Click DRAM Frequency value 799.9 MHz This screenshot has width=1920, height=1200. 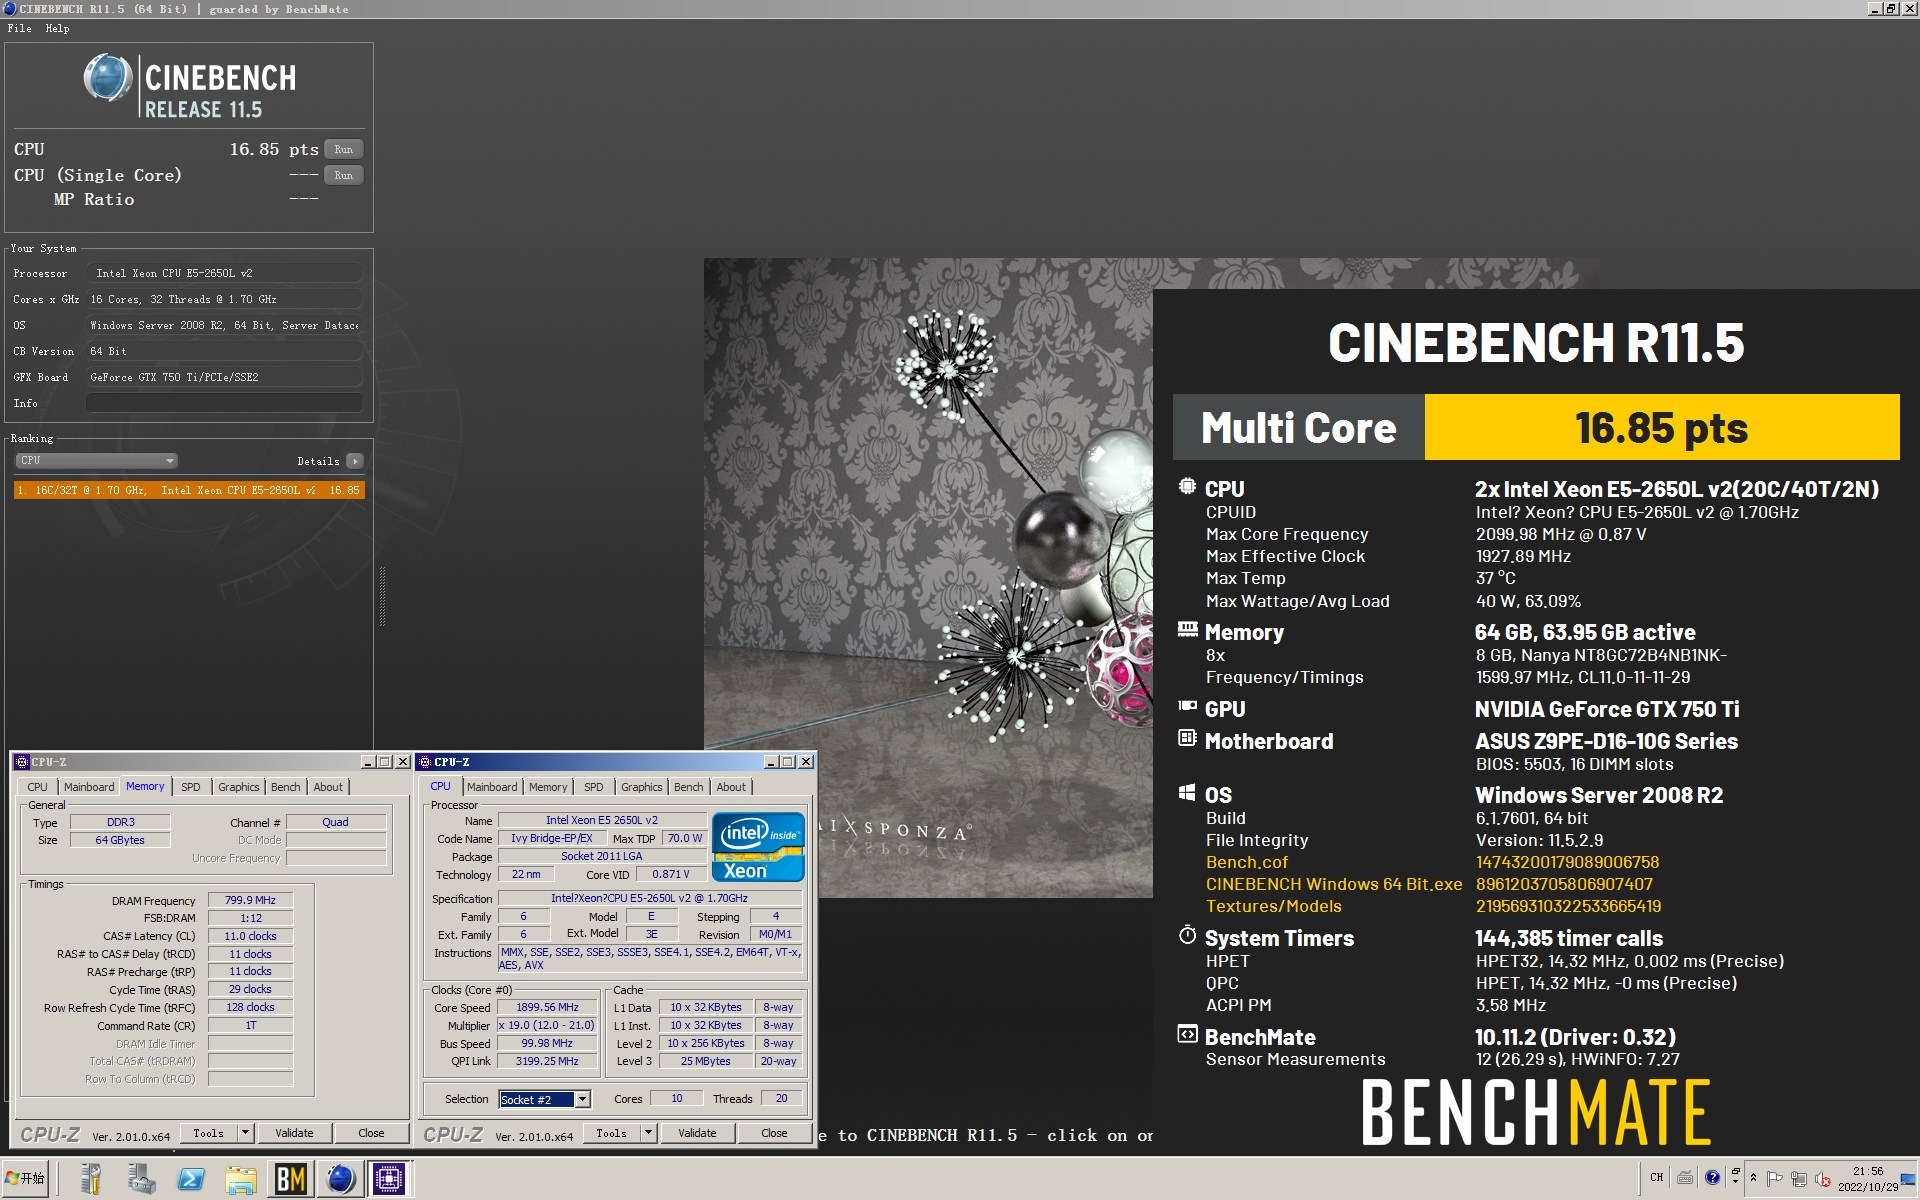click(x=250, y=900)
